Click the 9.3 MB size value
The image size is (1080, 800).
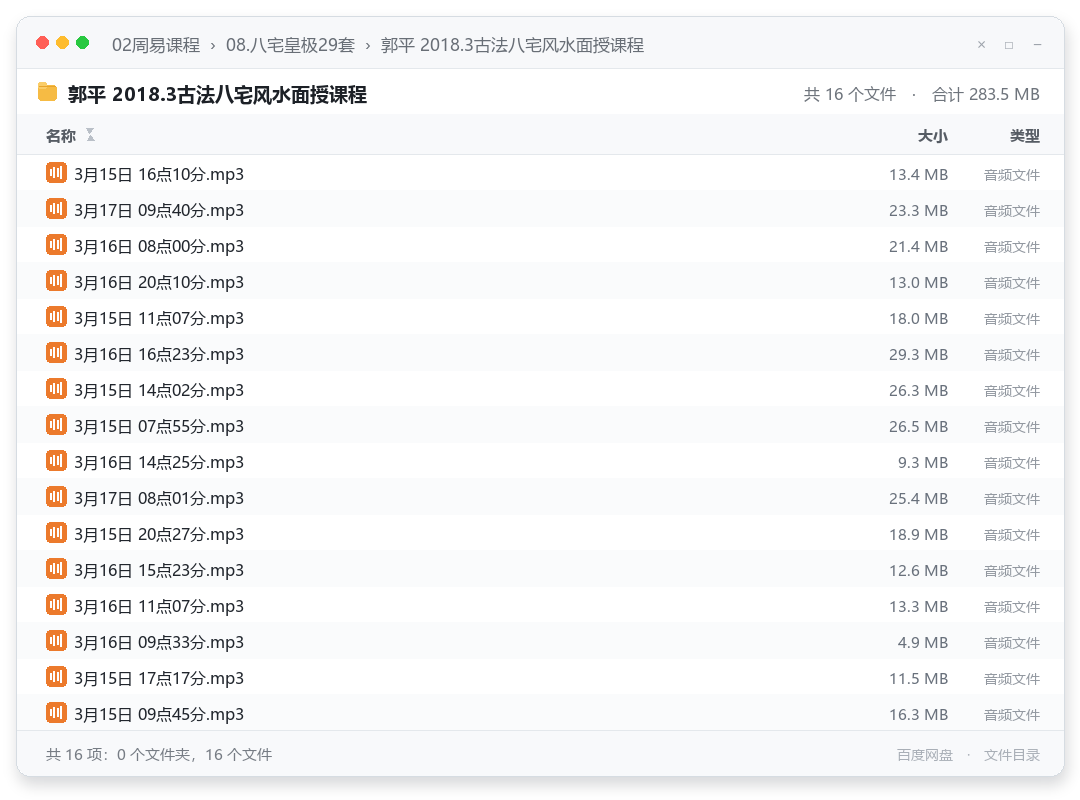click(x=923, y=463)
